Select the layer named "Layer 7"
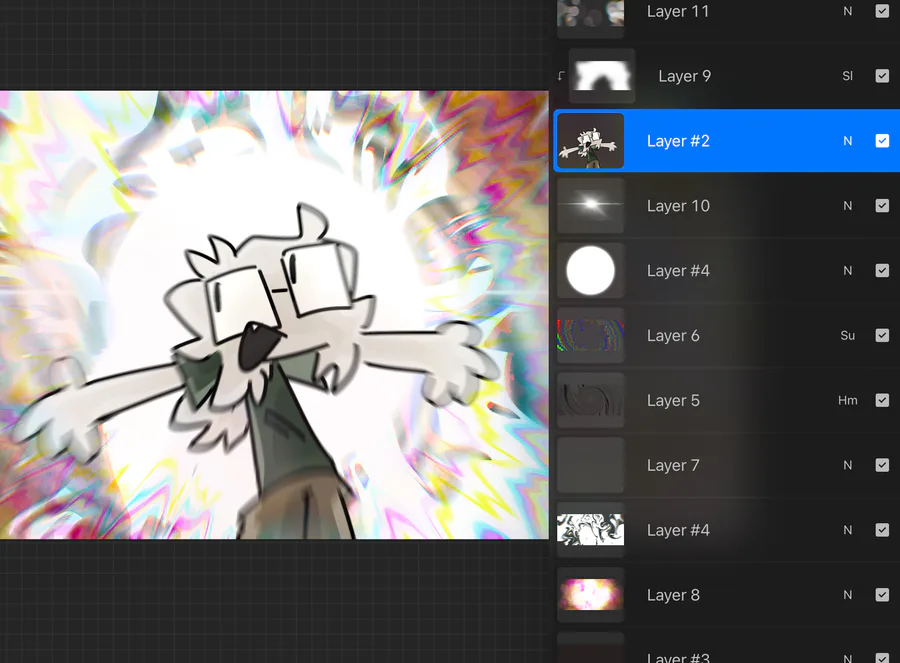900x663 pixels. click(x=673, y=465)
